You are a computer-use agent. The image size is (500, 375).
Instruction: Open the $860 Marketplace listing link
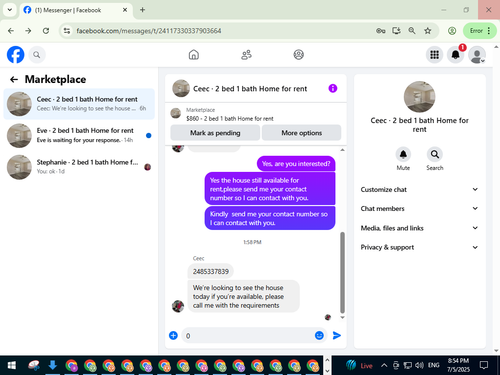[230, 118]
